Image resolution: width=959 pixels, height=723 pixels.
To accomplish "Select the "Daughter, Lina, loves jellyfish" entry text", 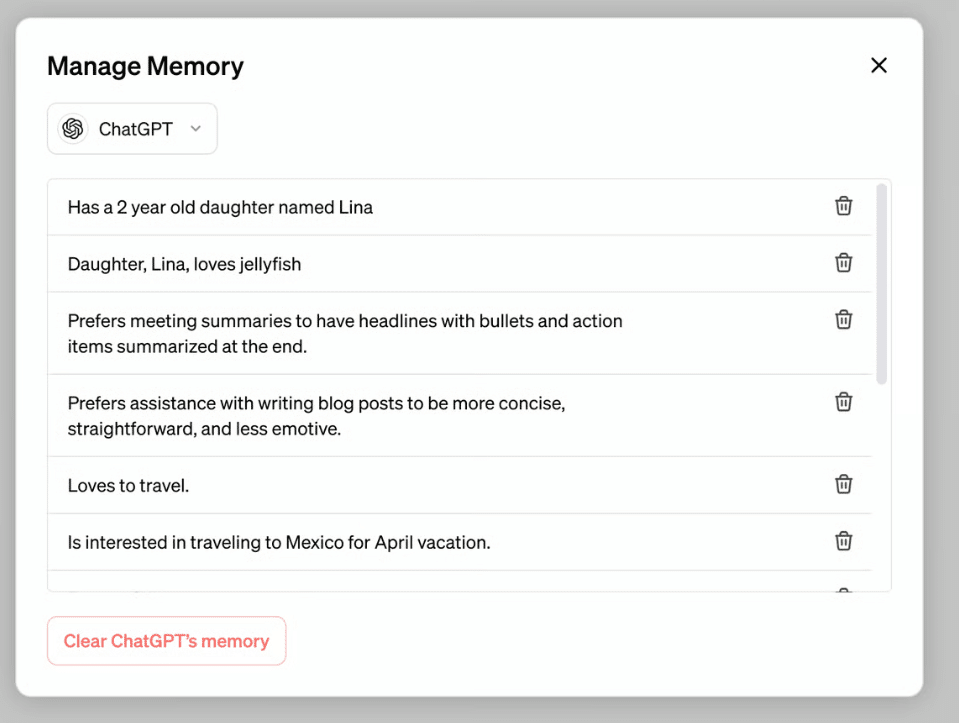I will click(184, 265).
